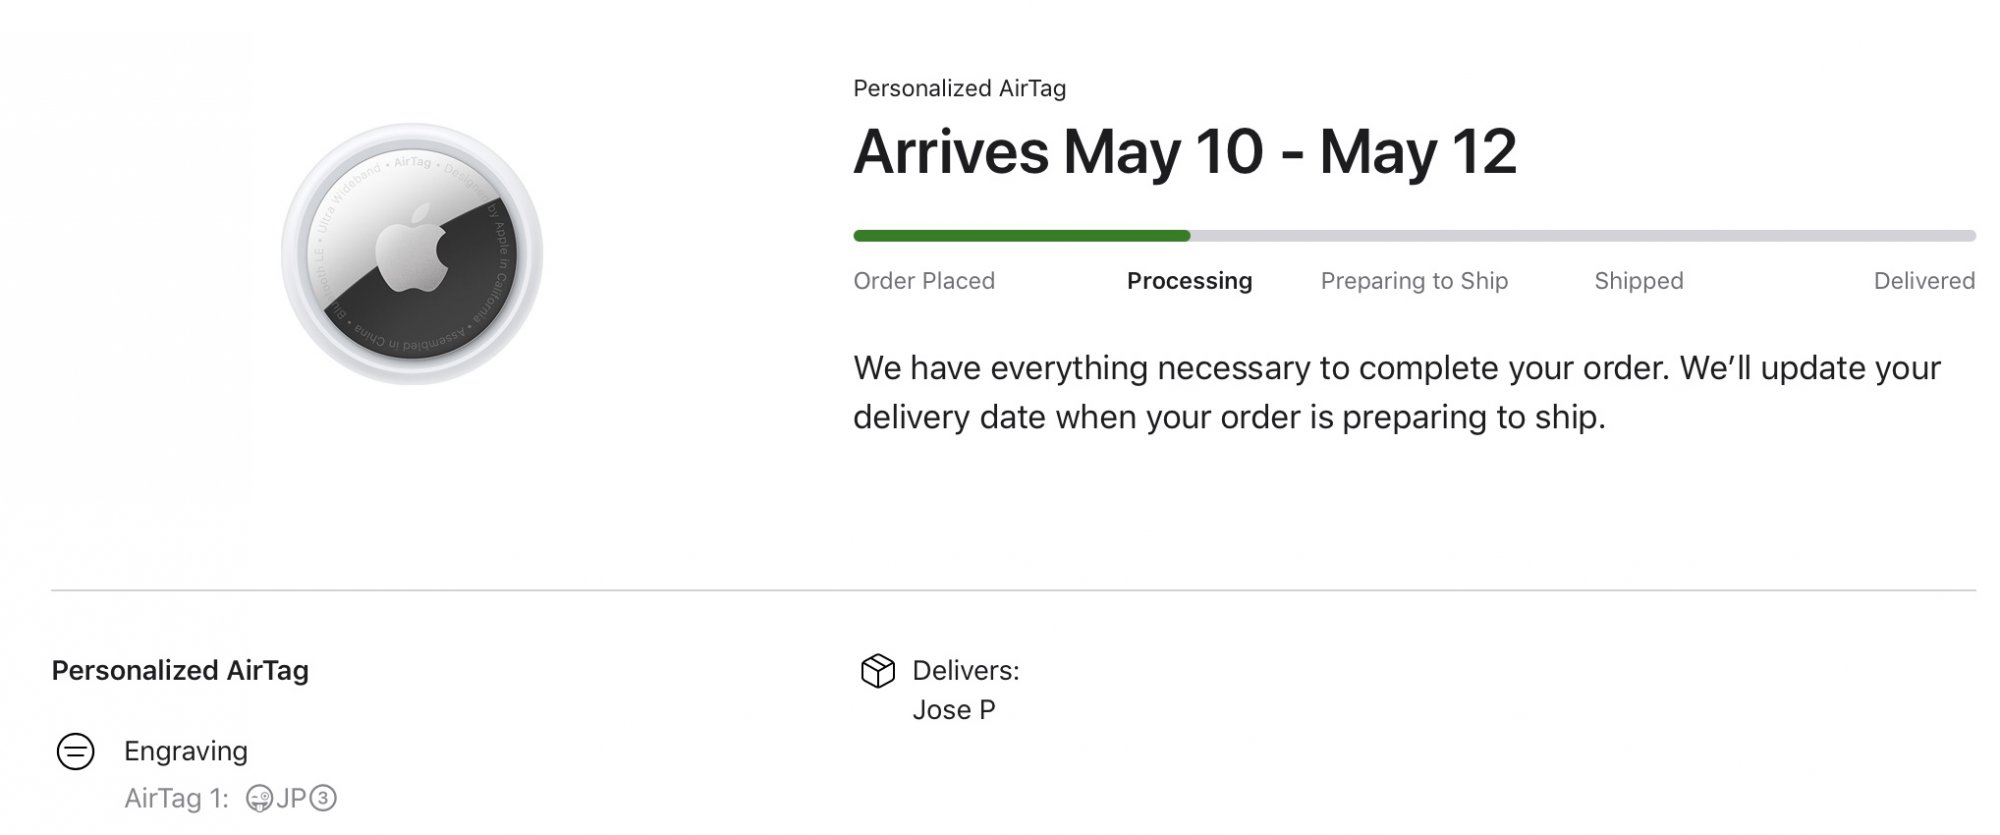The image size is (2000, 835).
Task: Click the Engraving label
Action: pyautogui.click(x=186, y=751)
